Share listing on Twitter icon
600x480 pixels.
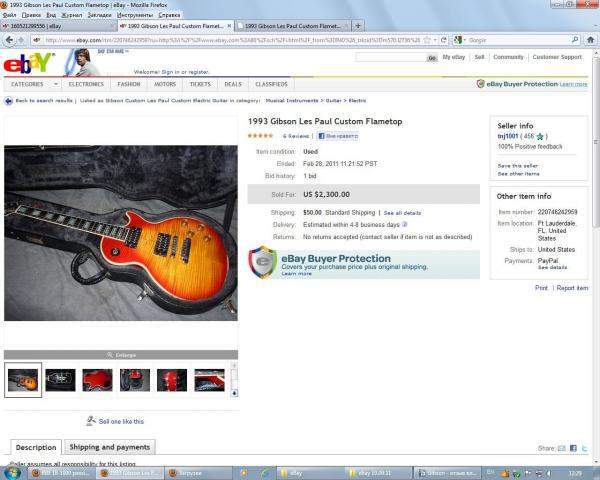coord(584,448)
